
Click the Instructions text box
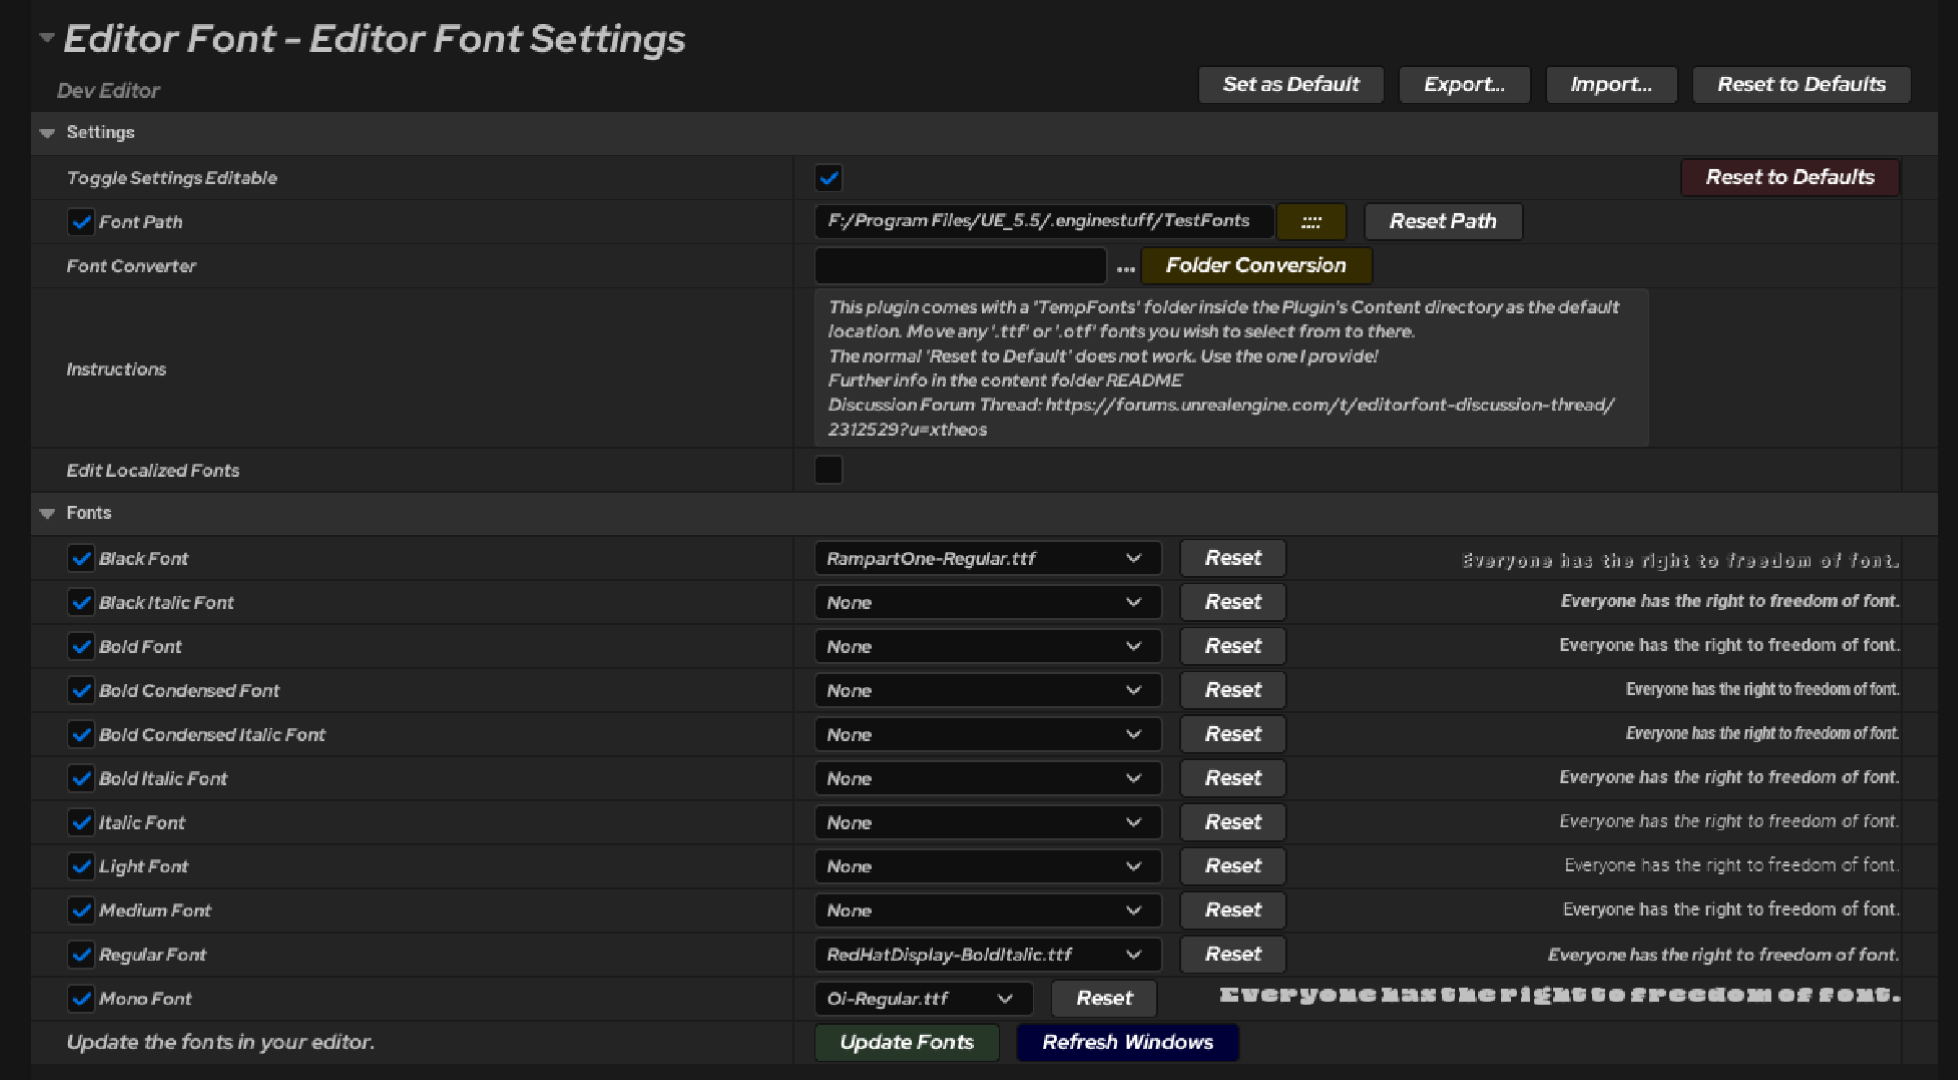pos(1231,368)
